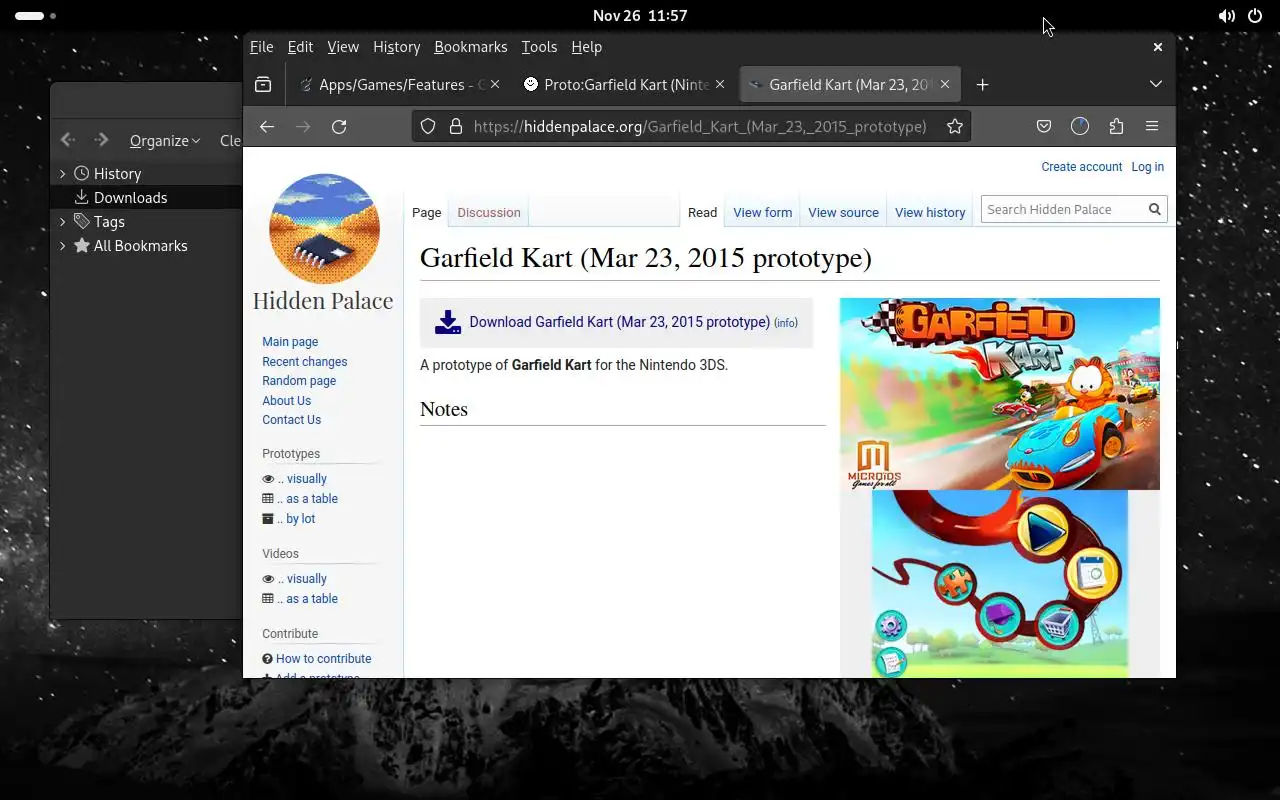The image size is (1280, 800).
Task: Open the History menu in menu bar
Action: click(396, 47)
